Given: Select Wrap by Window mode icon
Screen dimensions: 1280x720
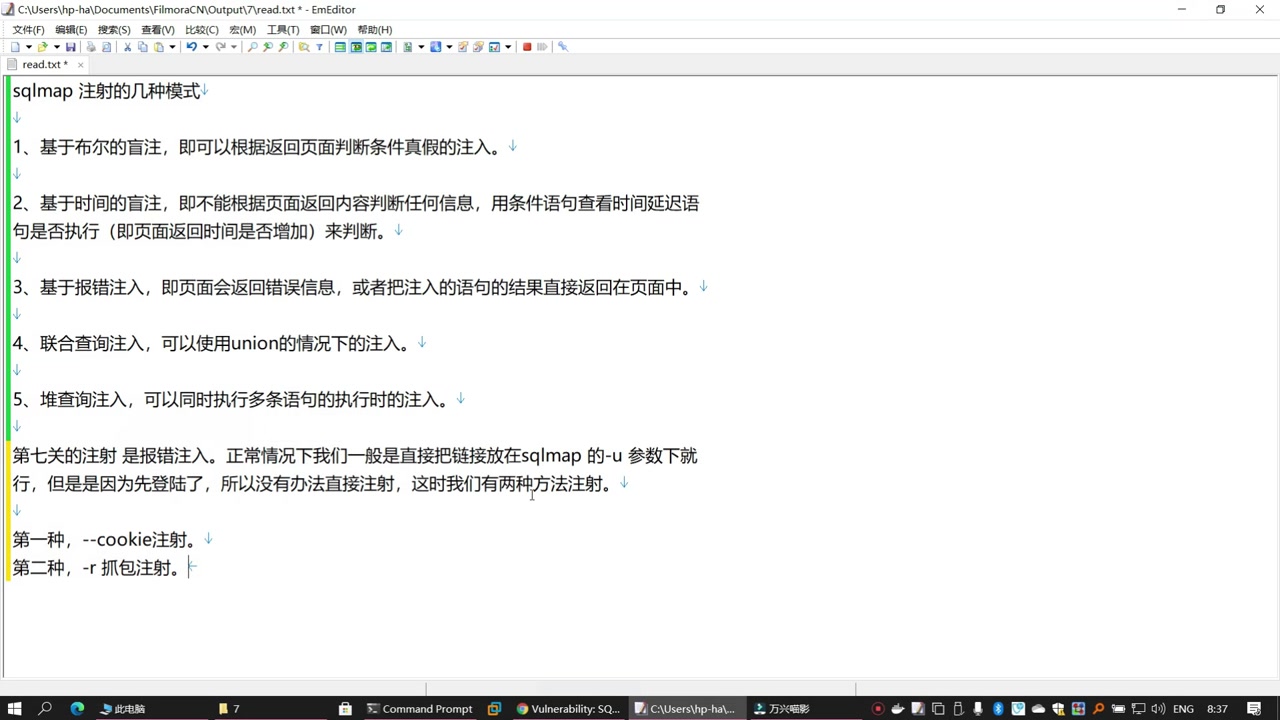Looking at the screenshot, I should coord(371,47).
